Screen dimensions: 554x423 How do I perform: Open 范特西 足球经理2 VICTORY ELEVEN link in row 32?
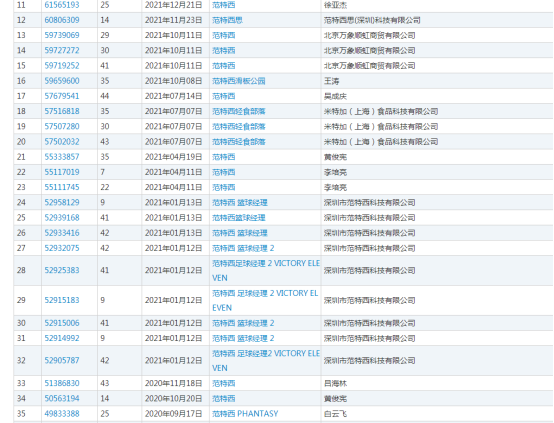point(266,360)
